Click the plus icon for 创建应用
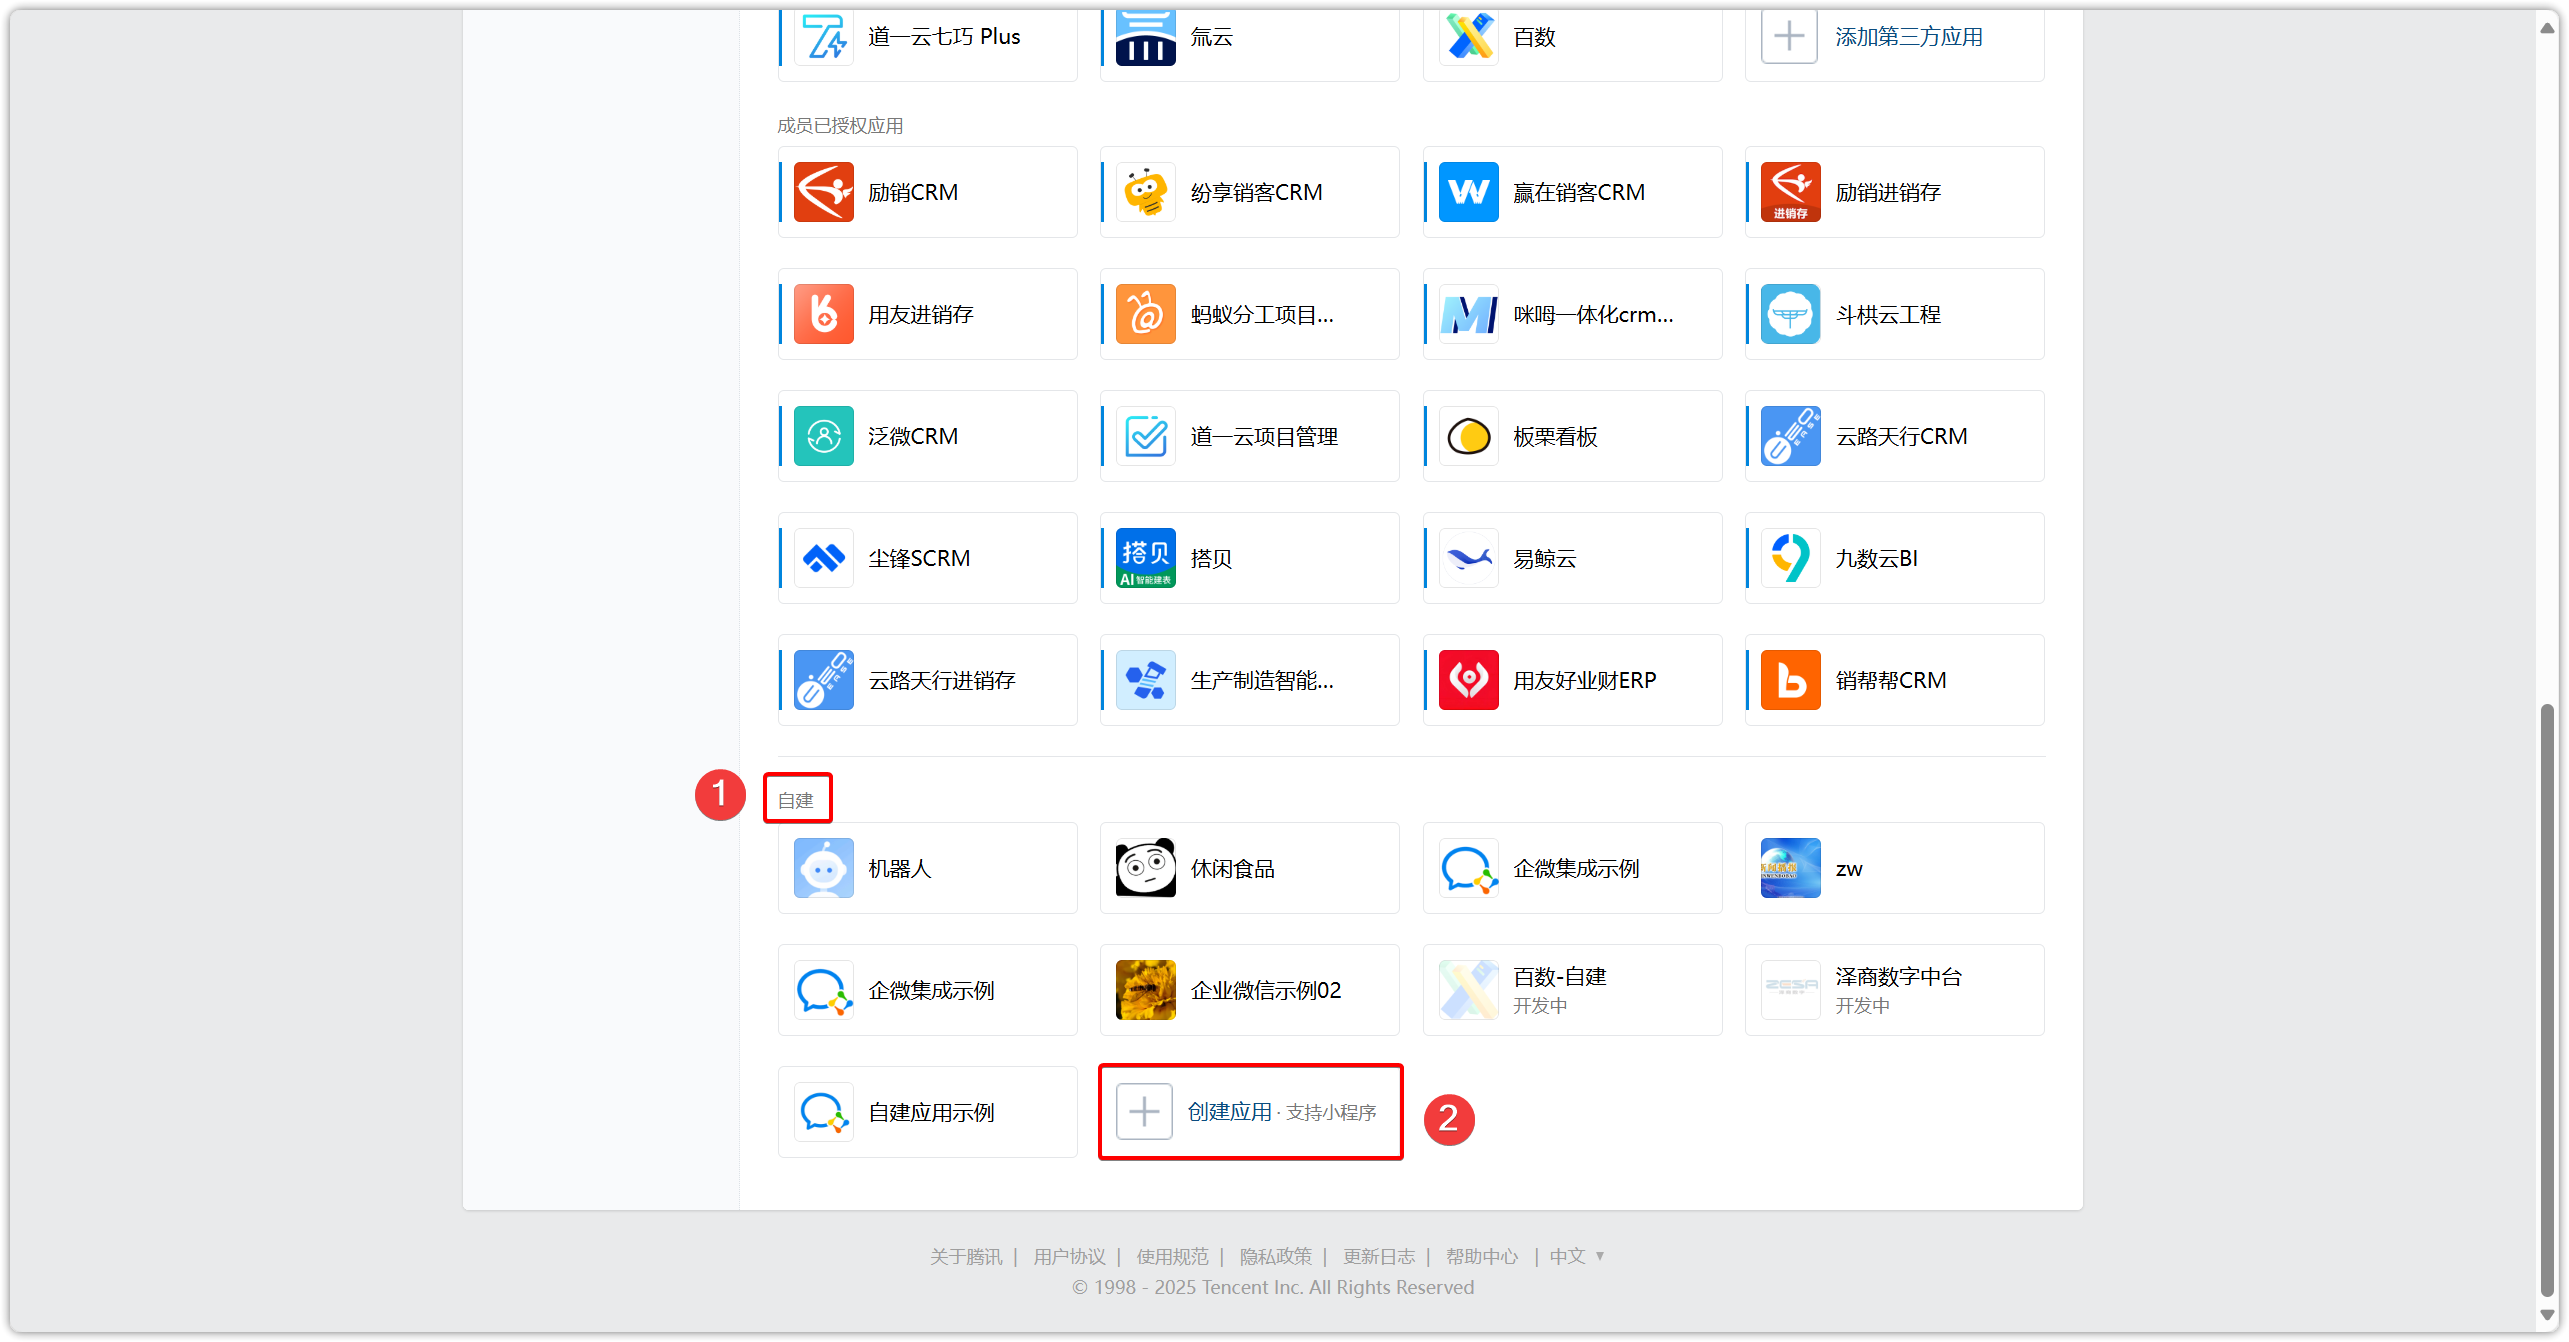This screenshot has height=1342, width=2569. pyautogui.click(x=1144, y=1112)
